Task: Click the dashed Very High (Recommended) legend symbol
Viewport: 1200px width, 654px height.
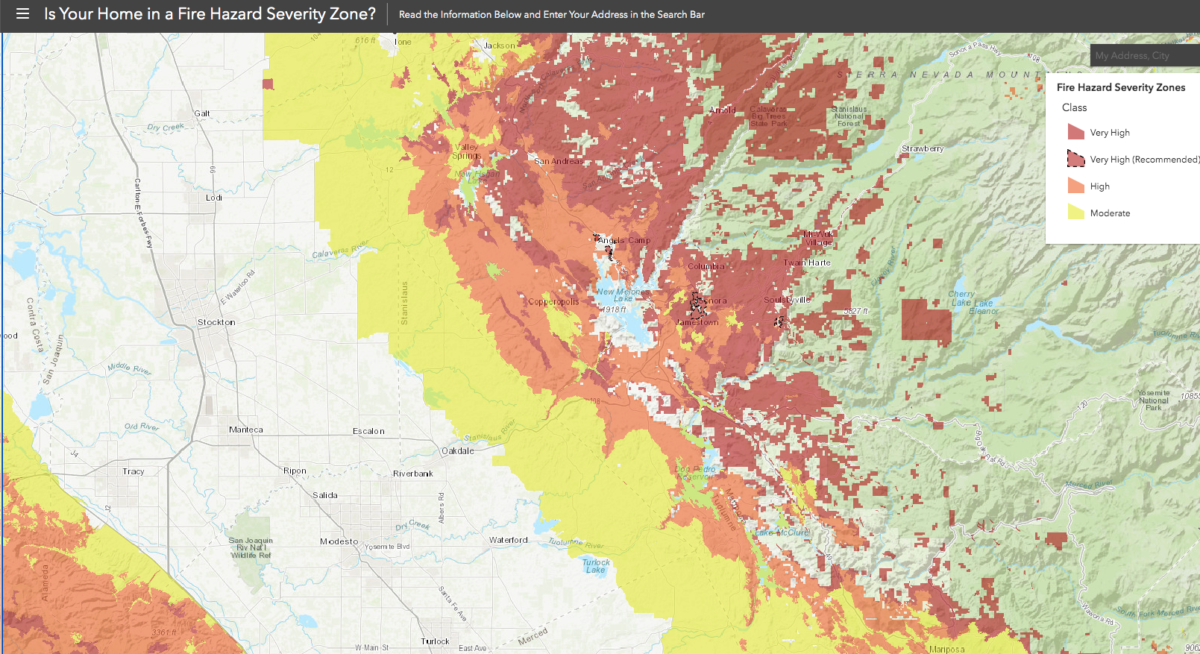Action: [1078, 158]
